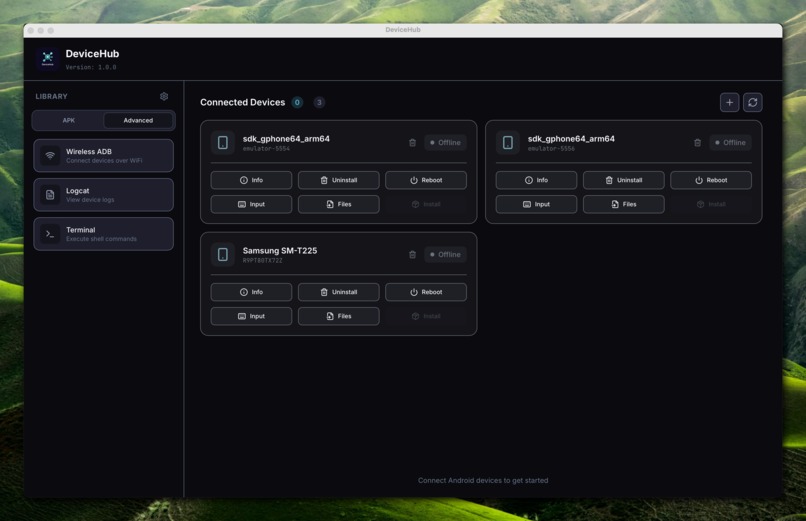Click Uninstall on emulator-5556 card

pyautogui.click(x=624, y=180)
